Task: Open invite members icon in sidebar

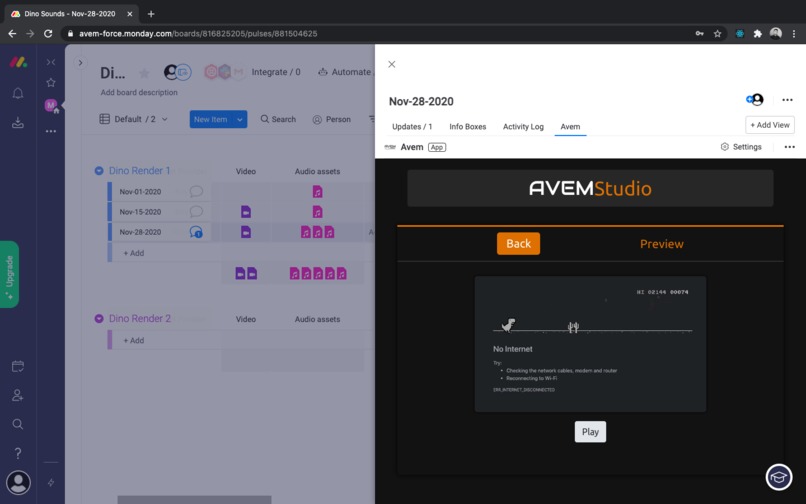Action: pos(18,395)
